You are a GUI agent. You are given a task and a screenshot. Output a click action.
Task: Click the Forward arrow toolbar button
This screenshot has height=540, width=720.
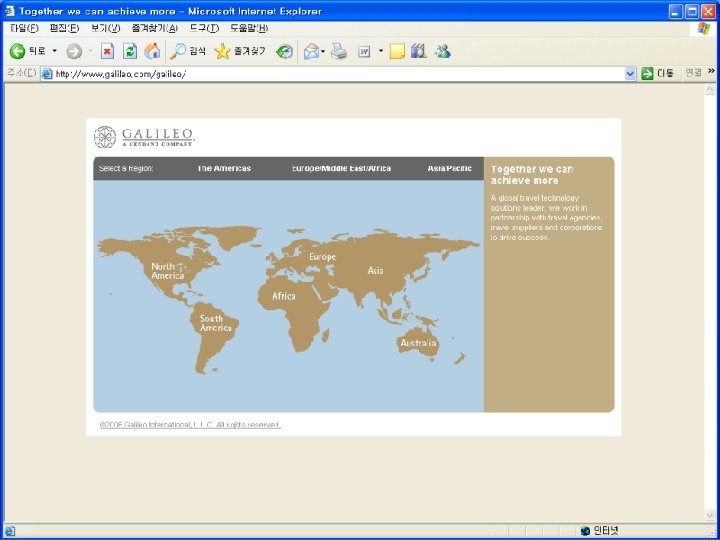pyautogui.click(x=74, y=51)
